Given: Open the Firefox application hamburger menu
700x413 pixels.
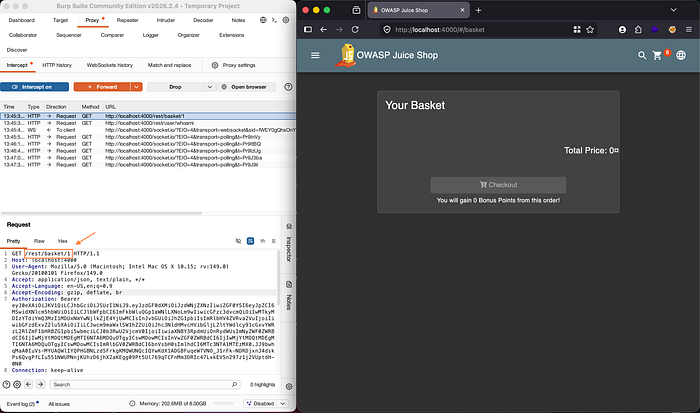Looking at the screenshot, I should (x=689, y=29).
